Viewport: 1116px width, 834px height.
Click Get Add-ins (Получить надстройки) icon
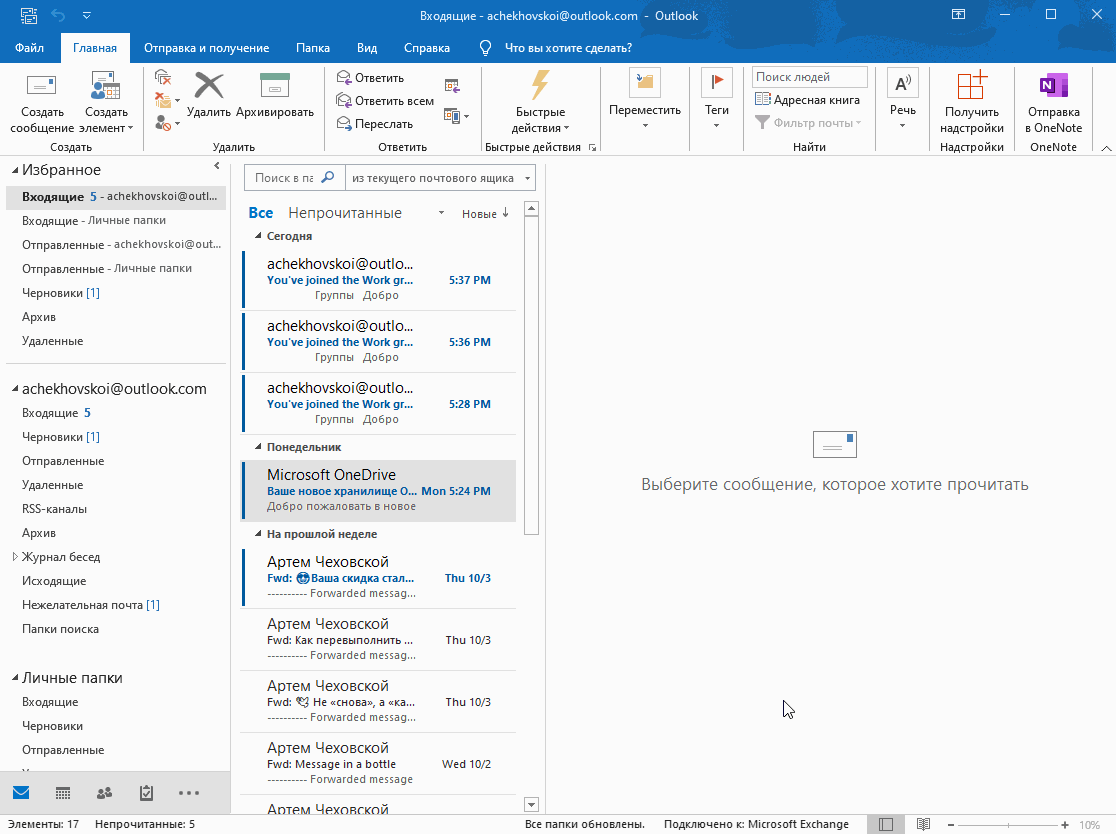[972, 85]
